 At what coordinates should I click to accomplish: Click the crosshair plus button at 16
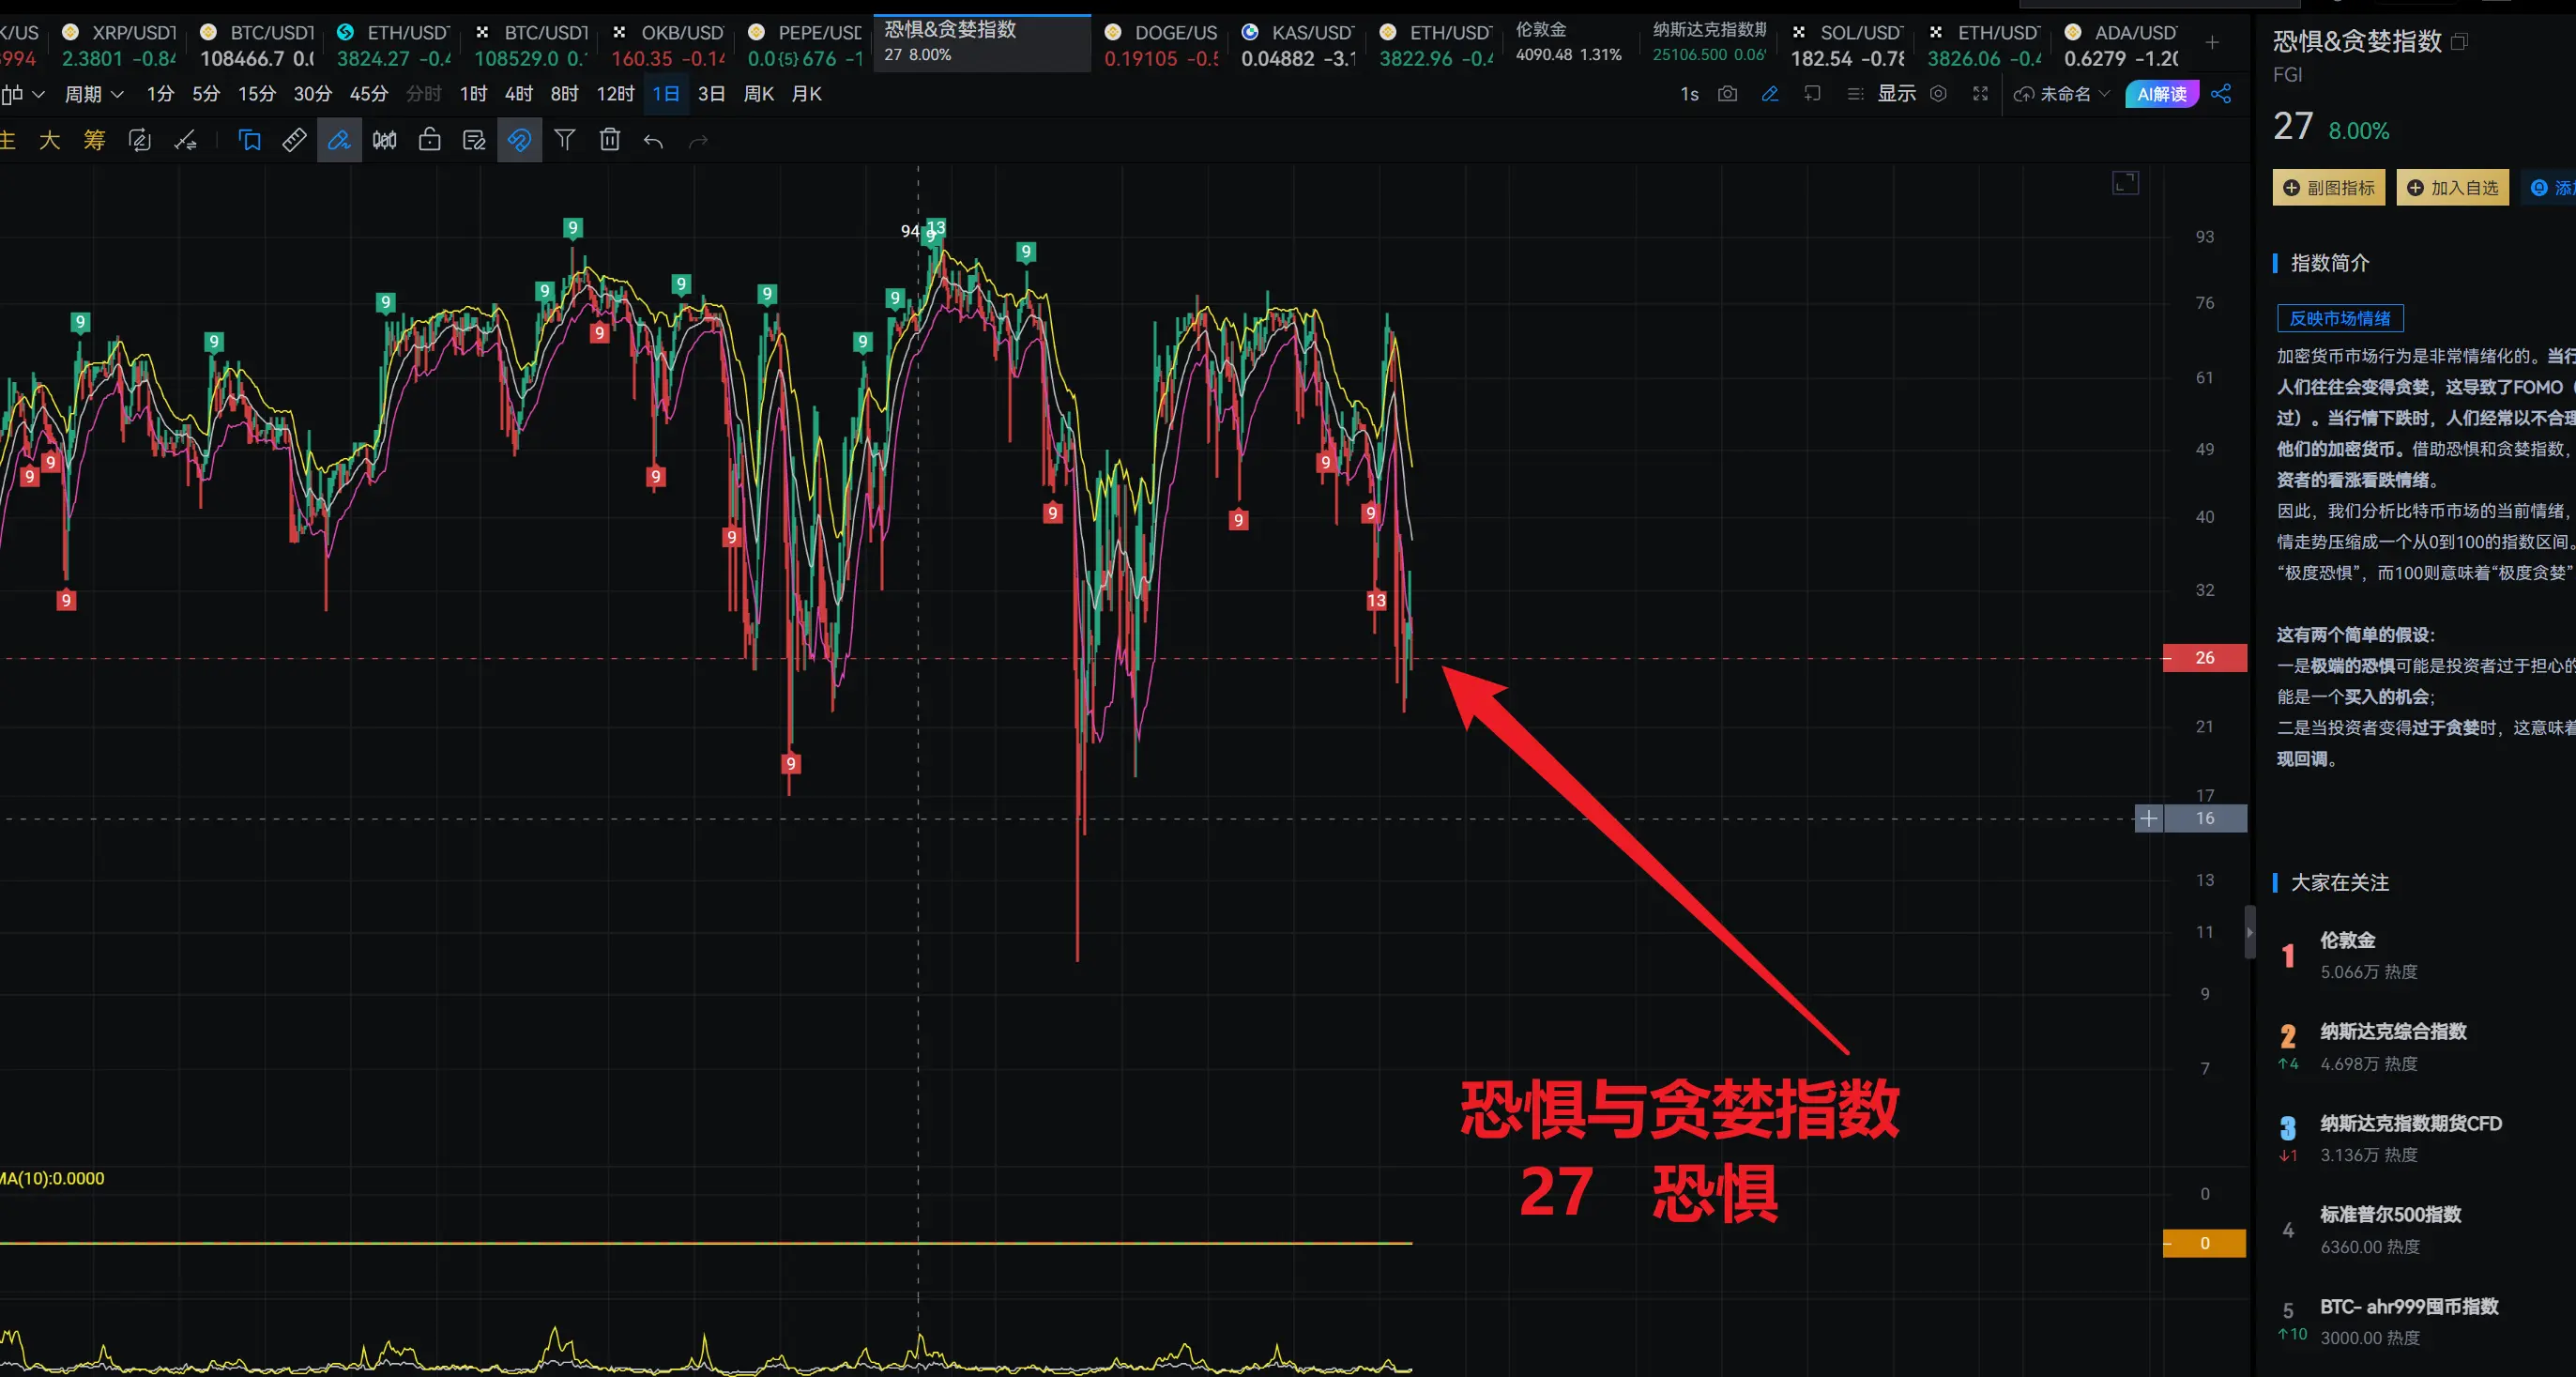click(2148, 818)
